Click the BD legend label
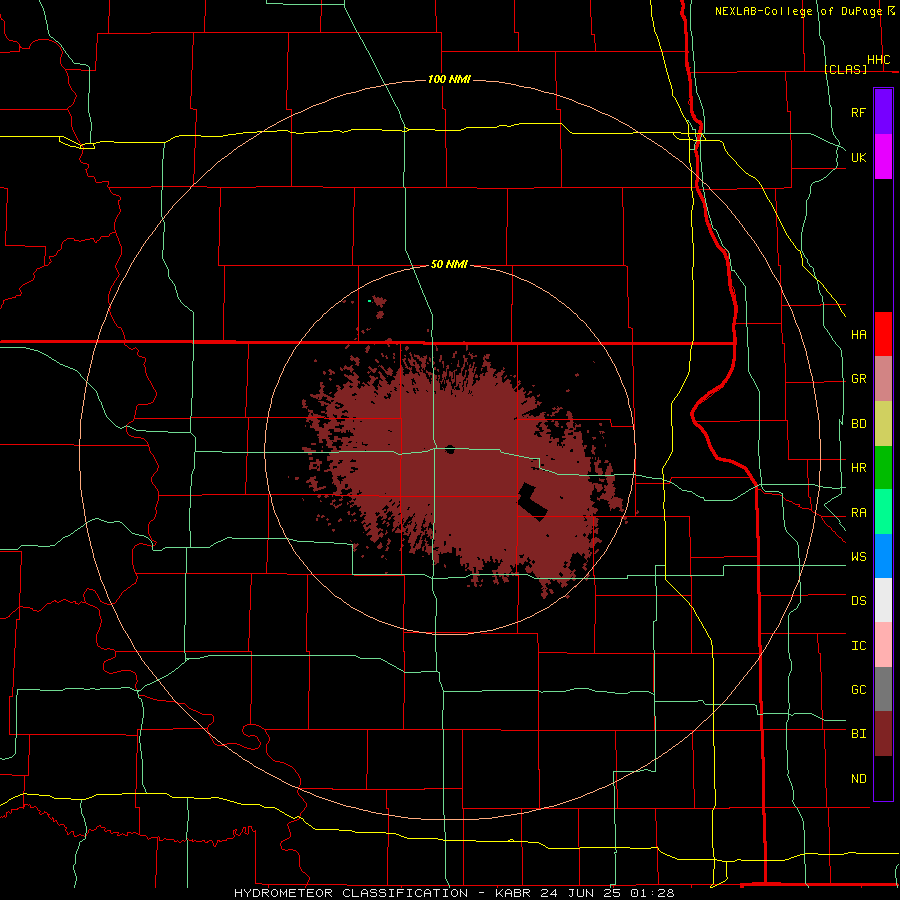This screenshot has width=900, height=900. click(x=858, y=424)
